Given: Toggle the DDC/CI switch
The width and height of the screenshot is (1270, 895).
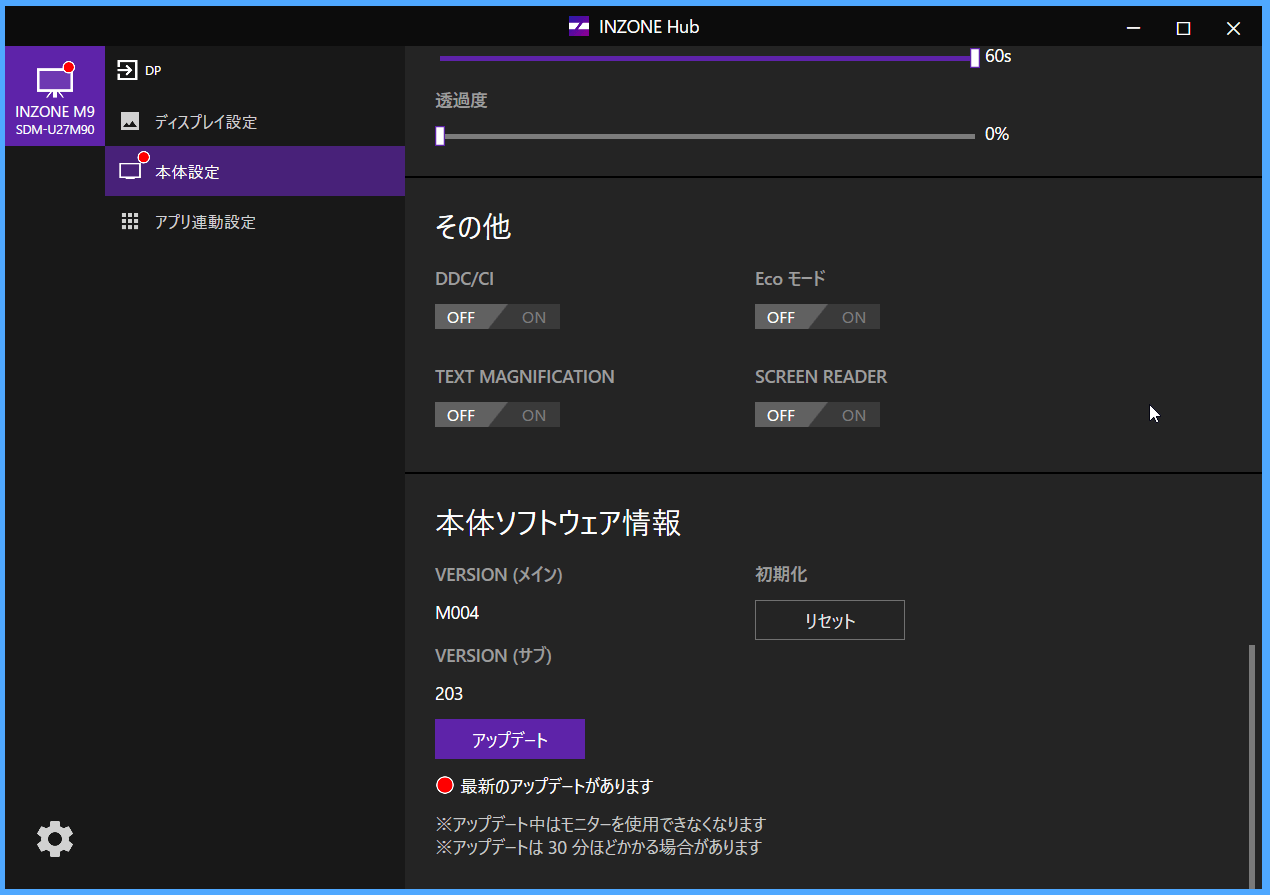Looking at the screenshot, I should point(497,317).
